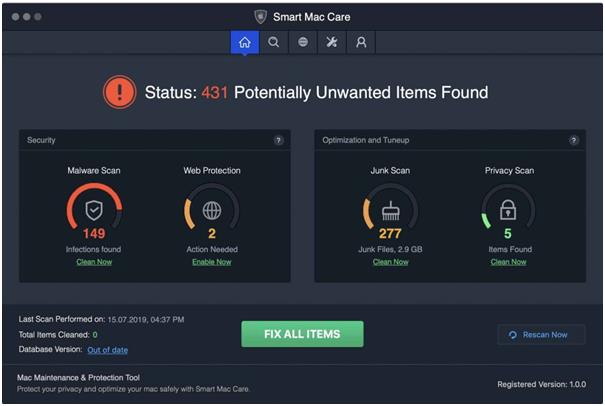Screen dimensions: 605x406
Task: Click the Mac Maintenance & Protection Tool text
Action: pos(78,377)
